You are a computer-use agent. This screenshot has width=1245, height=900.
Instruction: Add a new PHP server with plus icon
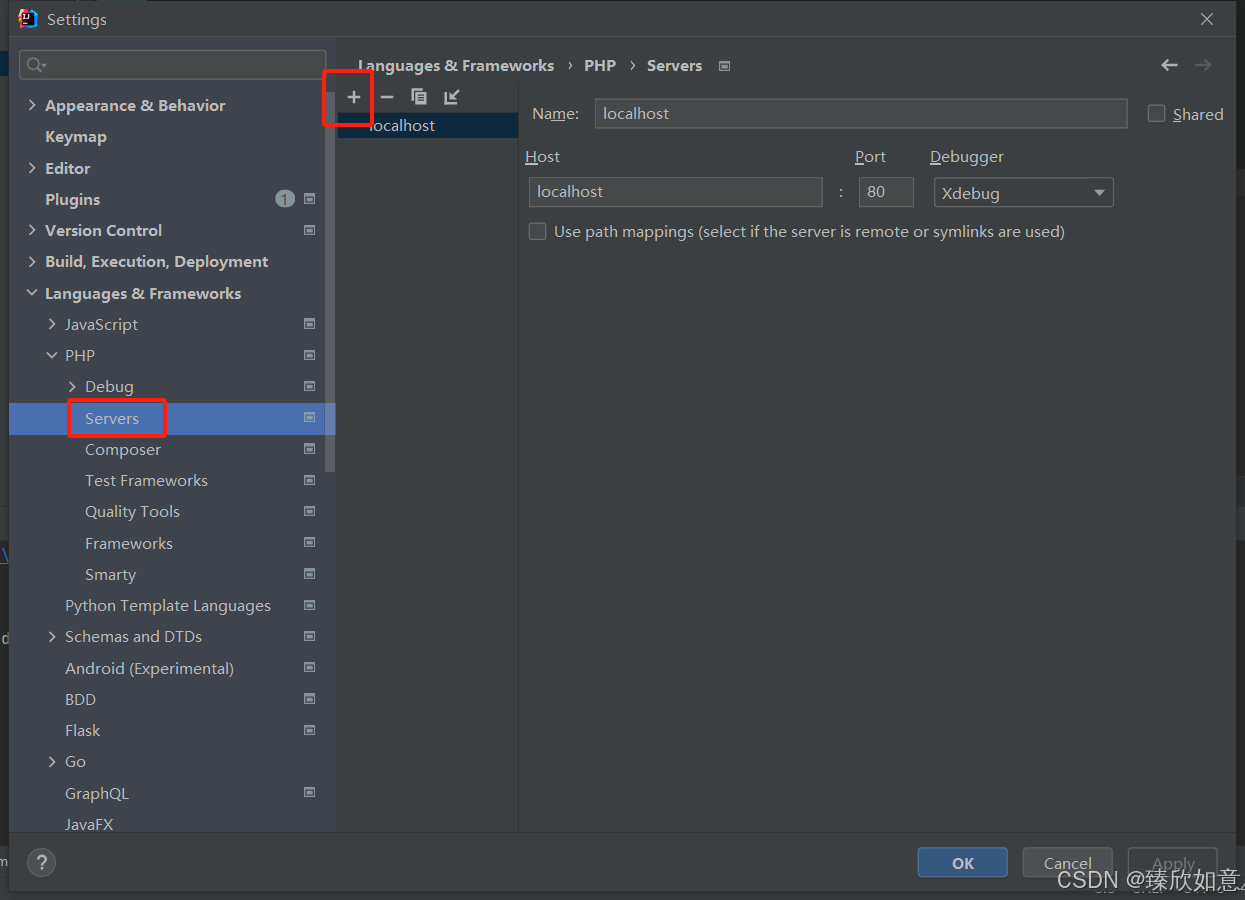(352, 97)
